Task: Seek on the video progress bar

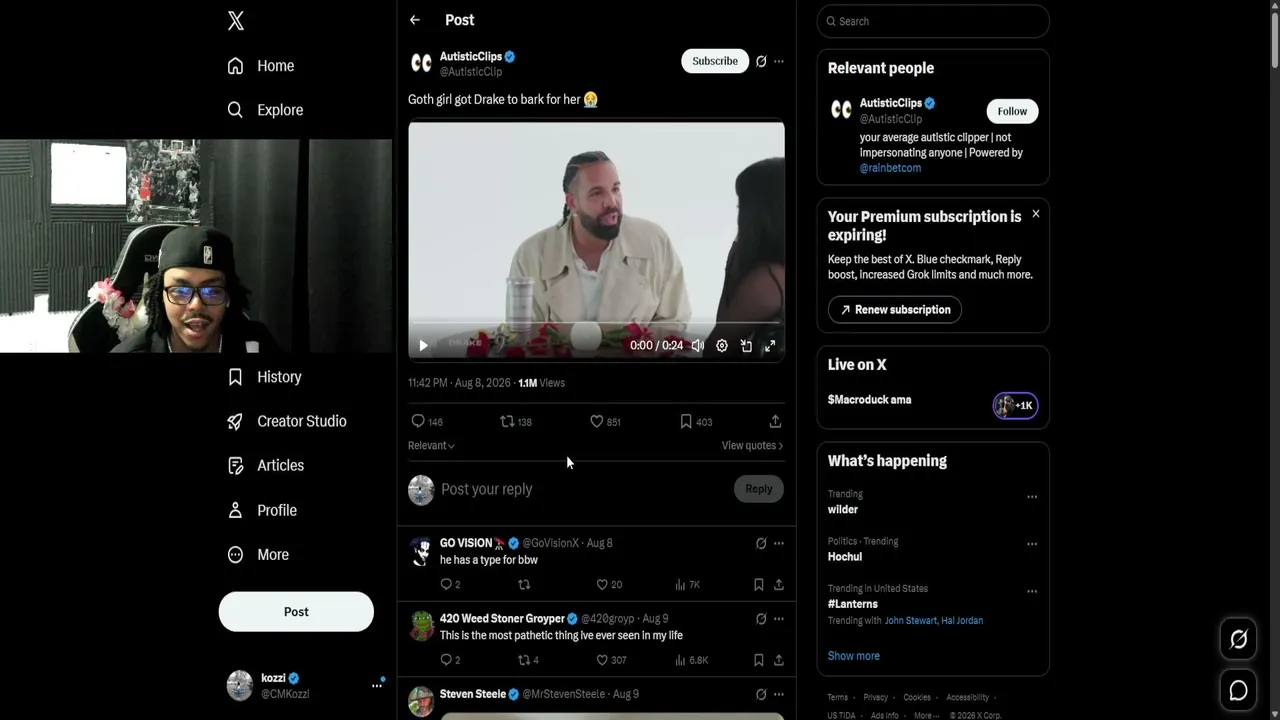Action: 596,324
